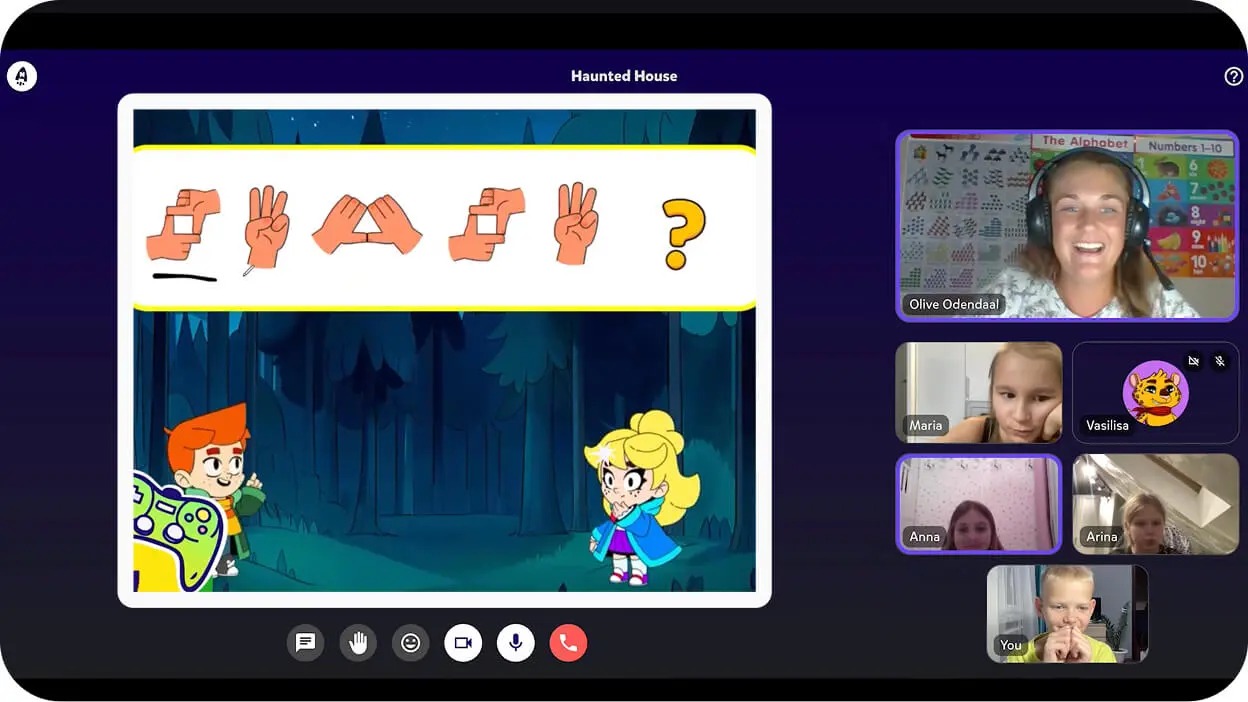Click Vasilisa's camera-off status icon

(1193, 361)
